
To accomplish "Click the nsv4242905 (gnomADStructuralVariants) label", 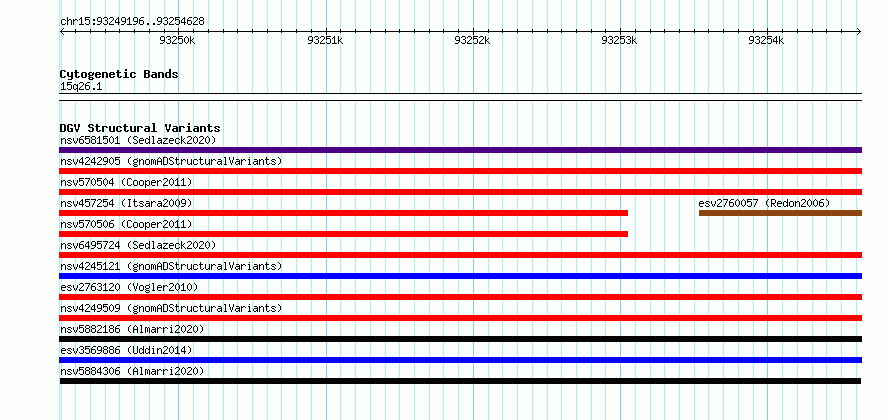I will point(171,161).
